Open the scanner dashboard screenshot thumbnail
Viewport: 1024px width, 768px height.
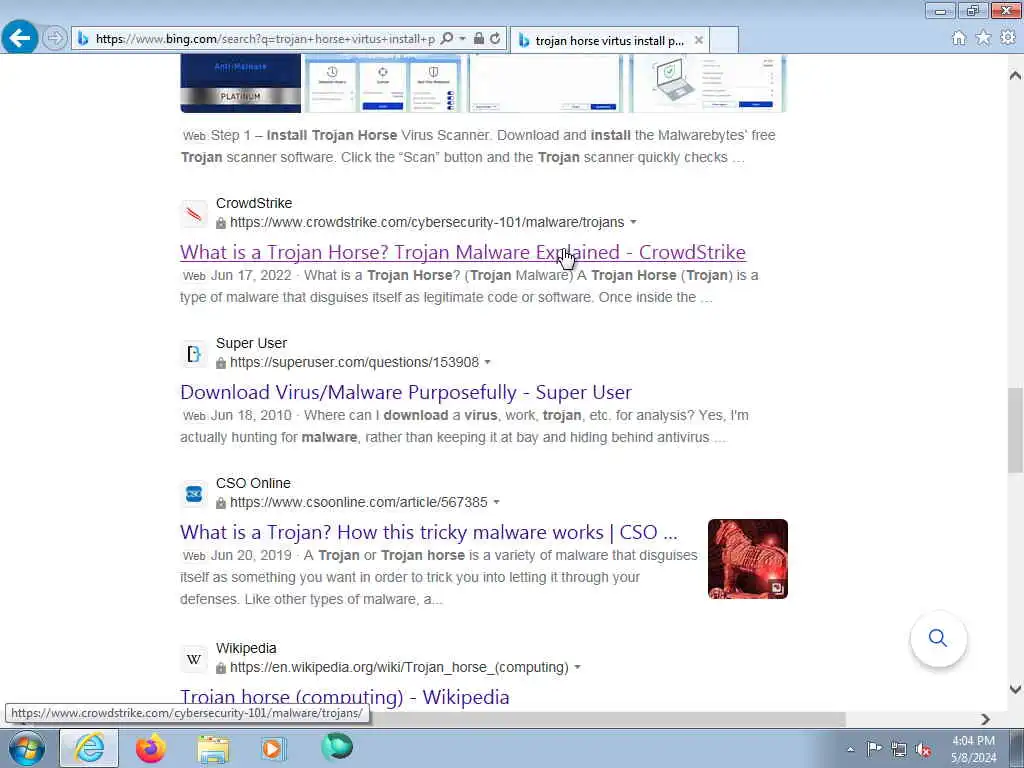383,84
